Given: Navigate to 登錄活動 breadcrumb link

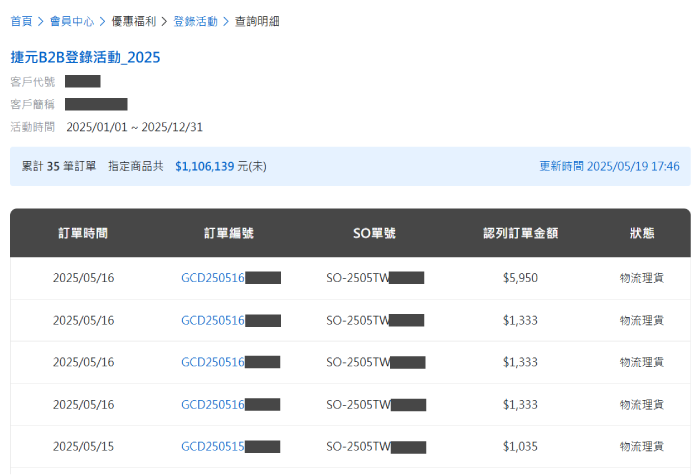Looking at the screenshot, I should tap(195, 20).
